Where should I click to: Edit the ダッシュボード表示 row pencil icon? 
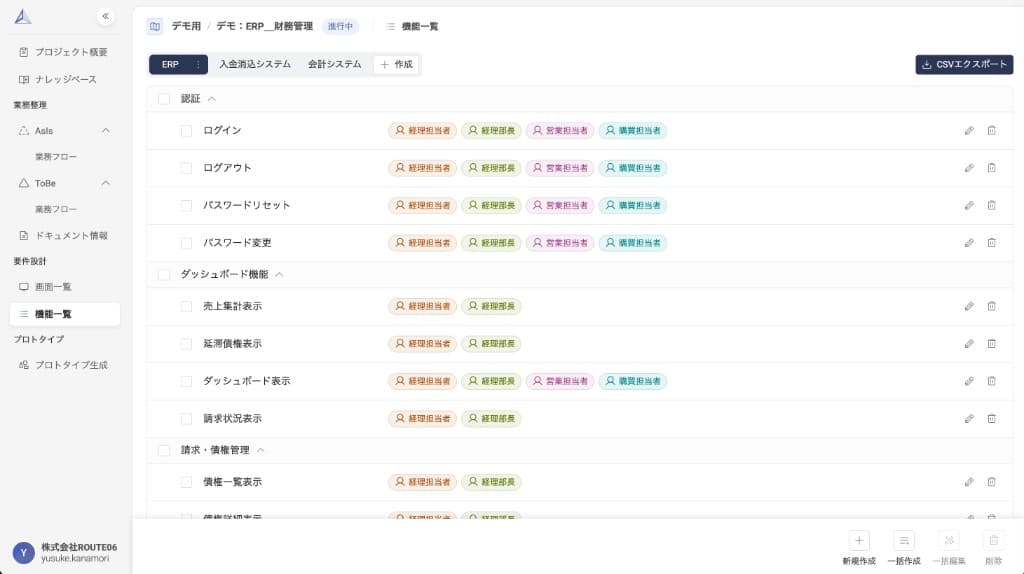969,381
